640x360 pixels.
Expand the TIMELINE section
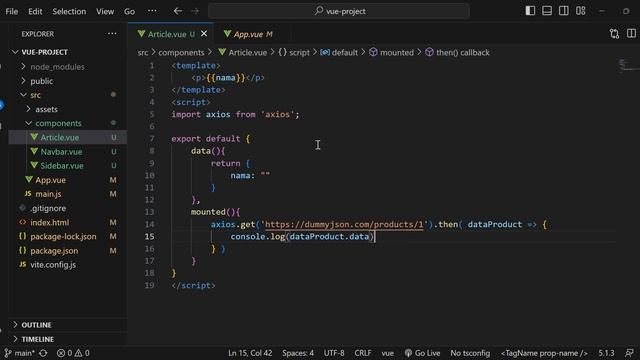[67, 339]
